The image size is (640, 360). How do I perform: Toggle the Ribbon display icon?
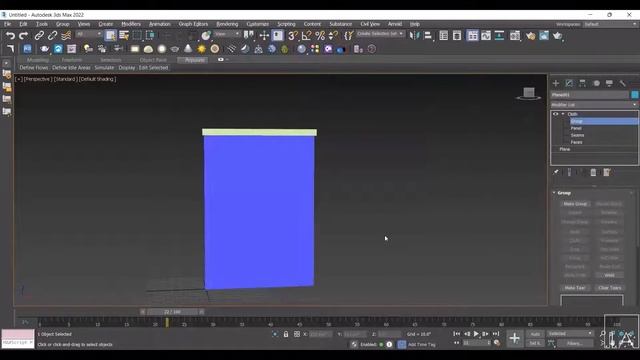click(x=472, y=36)
